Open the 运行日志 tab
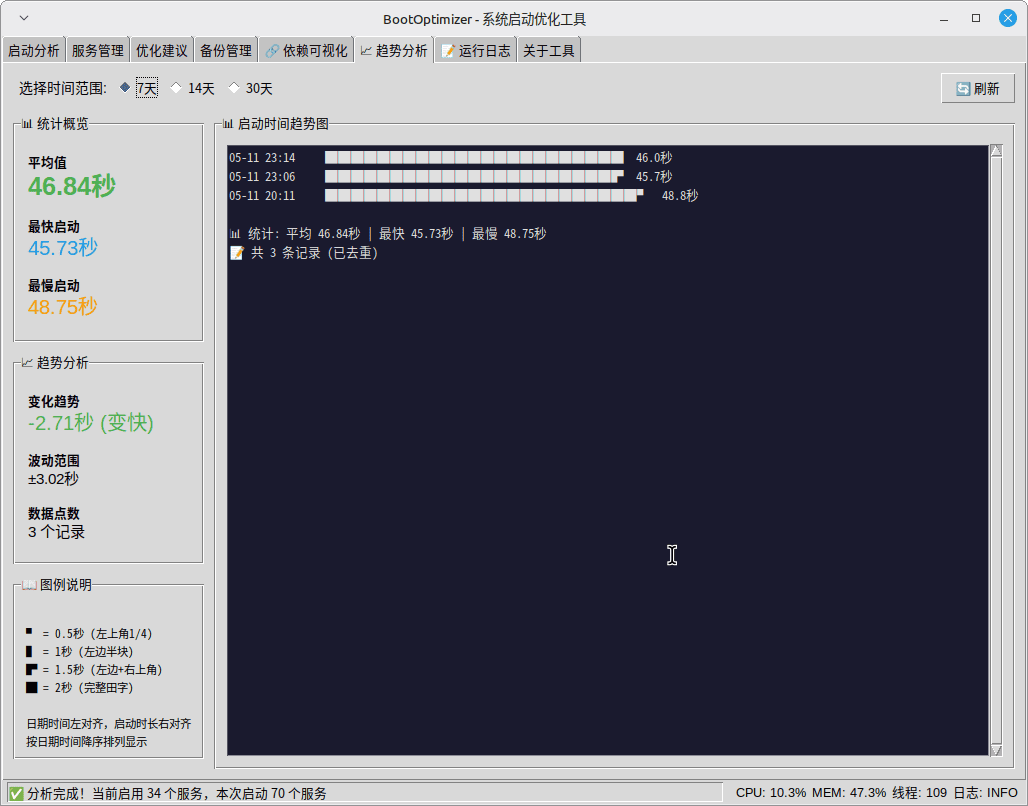This screenshot has height=806, width=1028. [x=476, y=50]
